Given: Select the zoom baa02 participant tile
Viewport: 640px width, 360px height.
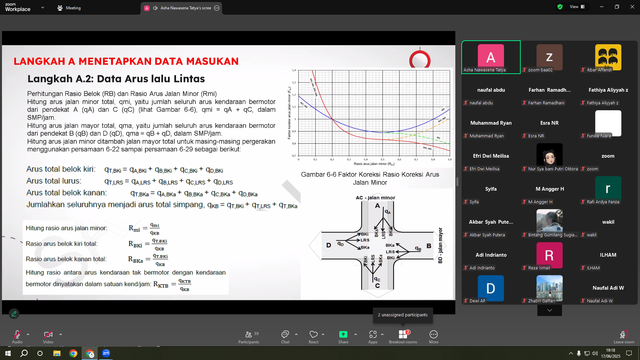Looking at the screenshot, I should tap(549, 57).
